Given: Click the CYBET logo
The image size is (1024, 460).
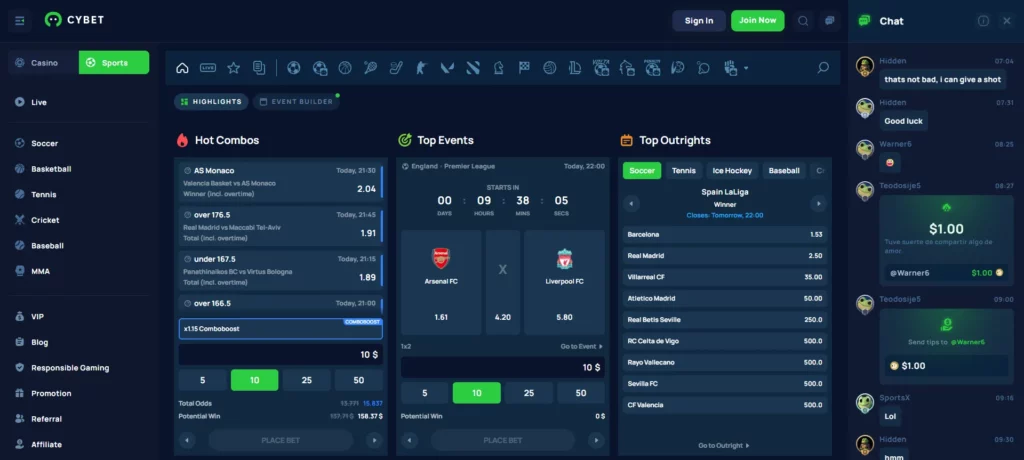Looking at the screenshot, I should (x=74, y=20).
